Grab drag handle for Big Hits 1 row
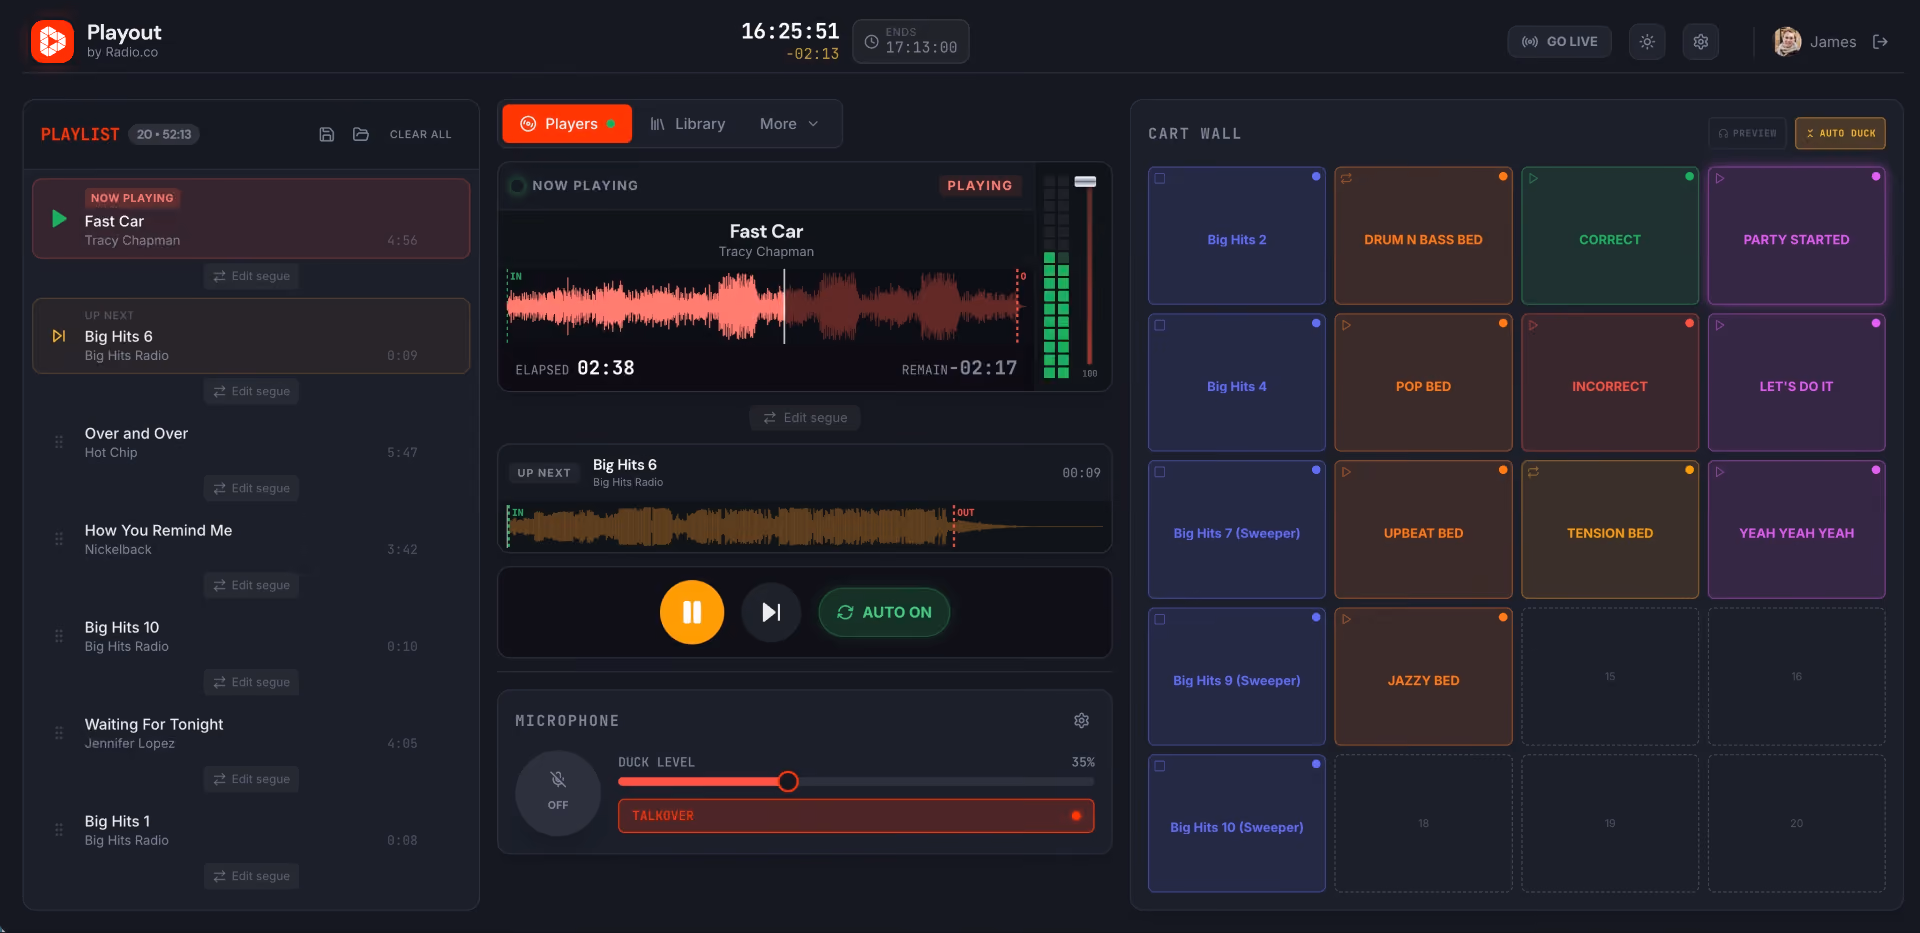Viewport: 1920px width, 933px height. (59, 829)
